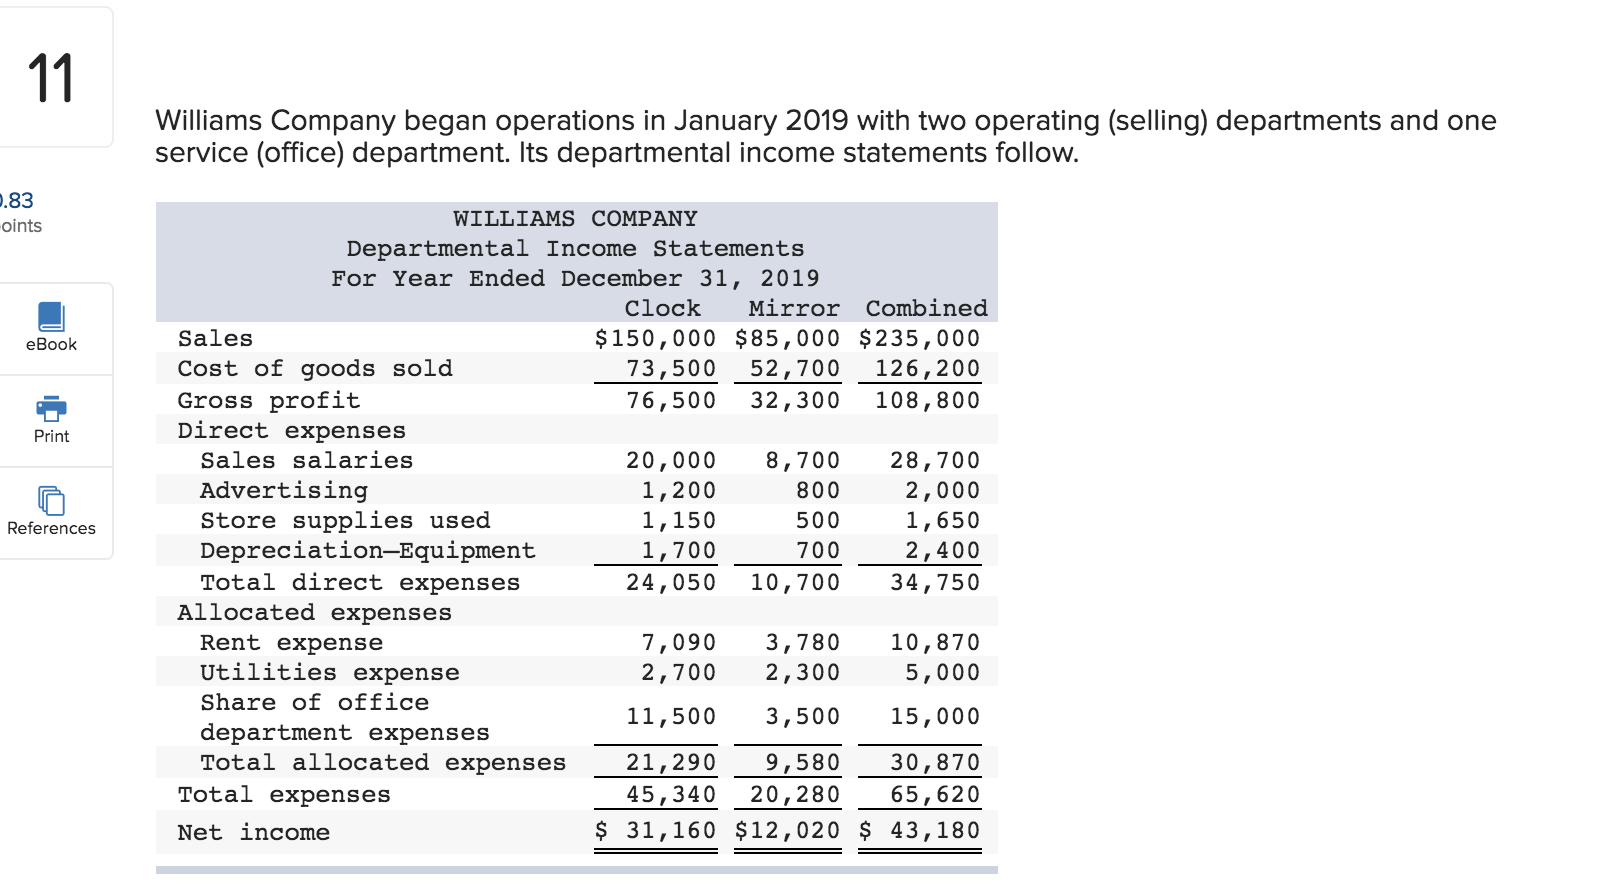Image resolution: width=1610 pixels, height=894 pixels.
Task: Click Mirror total direct expenses 10,700
Action: pos(795,582)
